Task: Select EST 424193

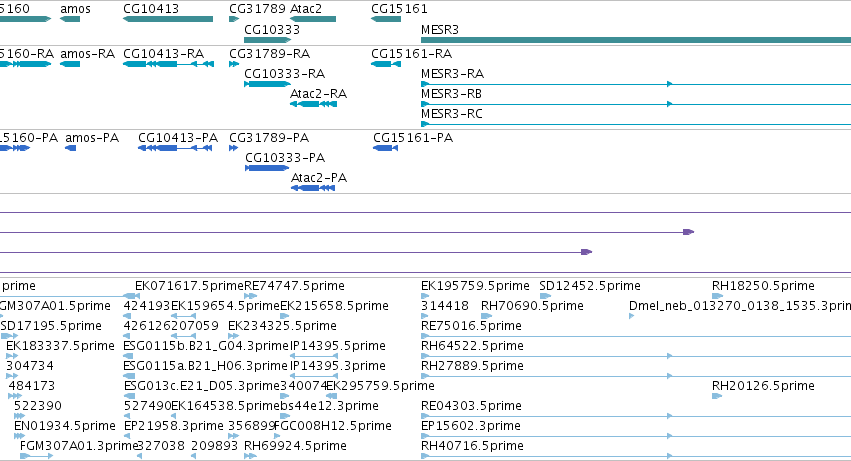Action: pos(147,306)
